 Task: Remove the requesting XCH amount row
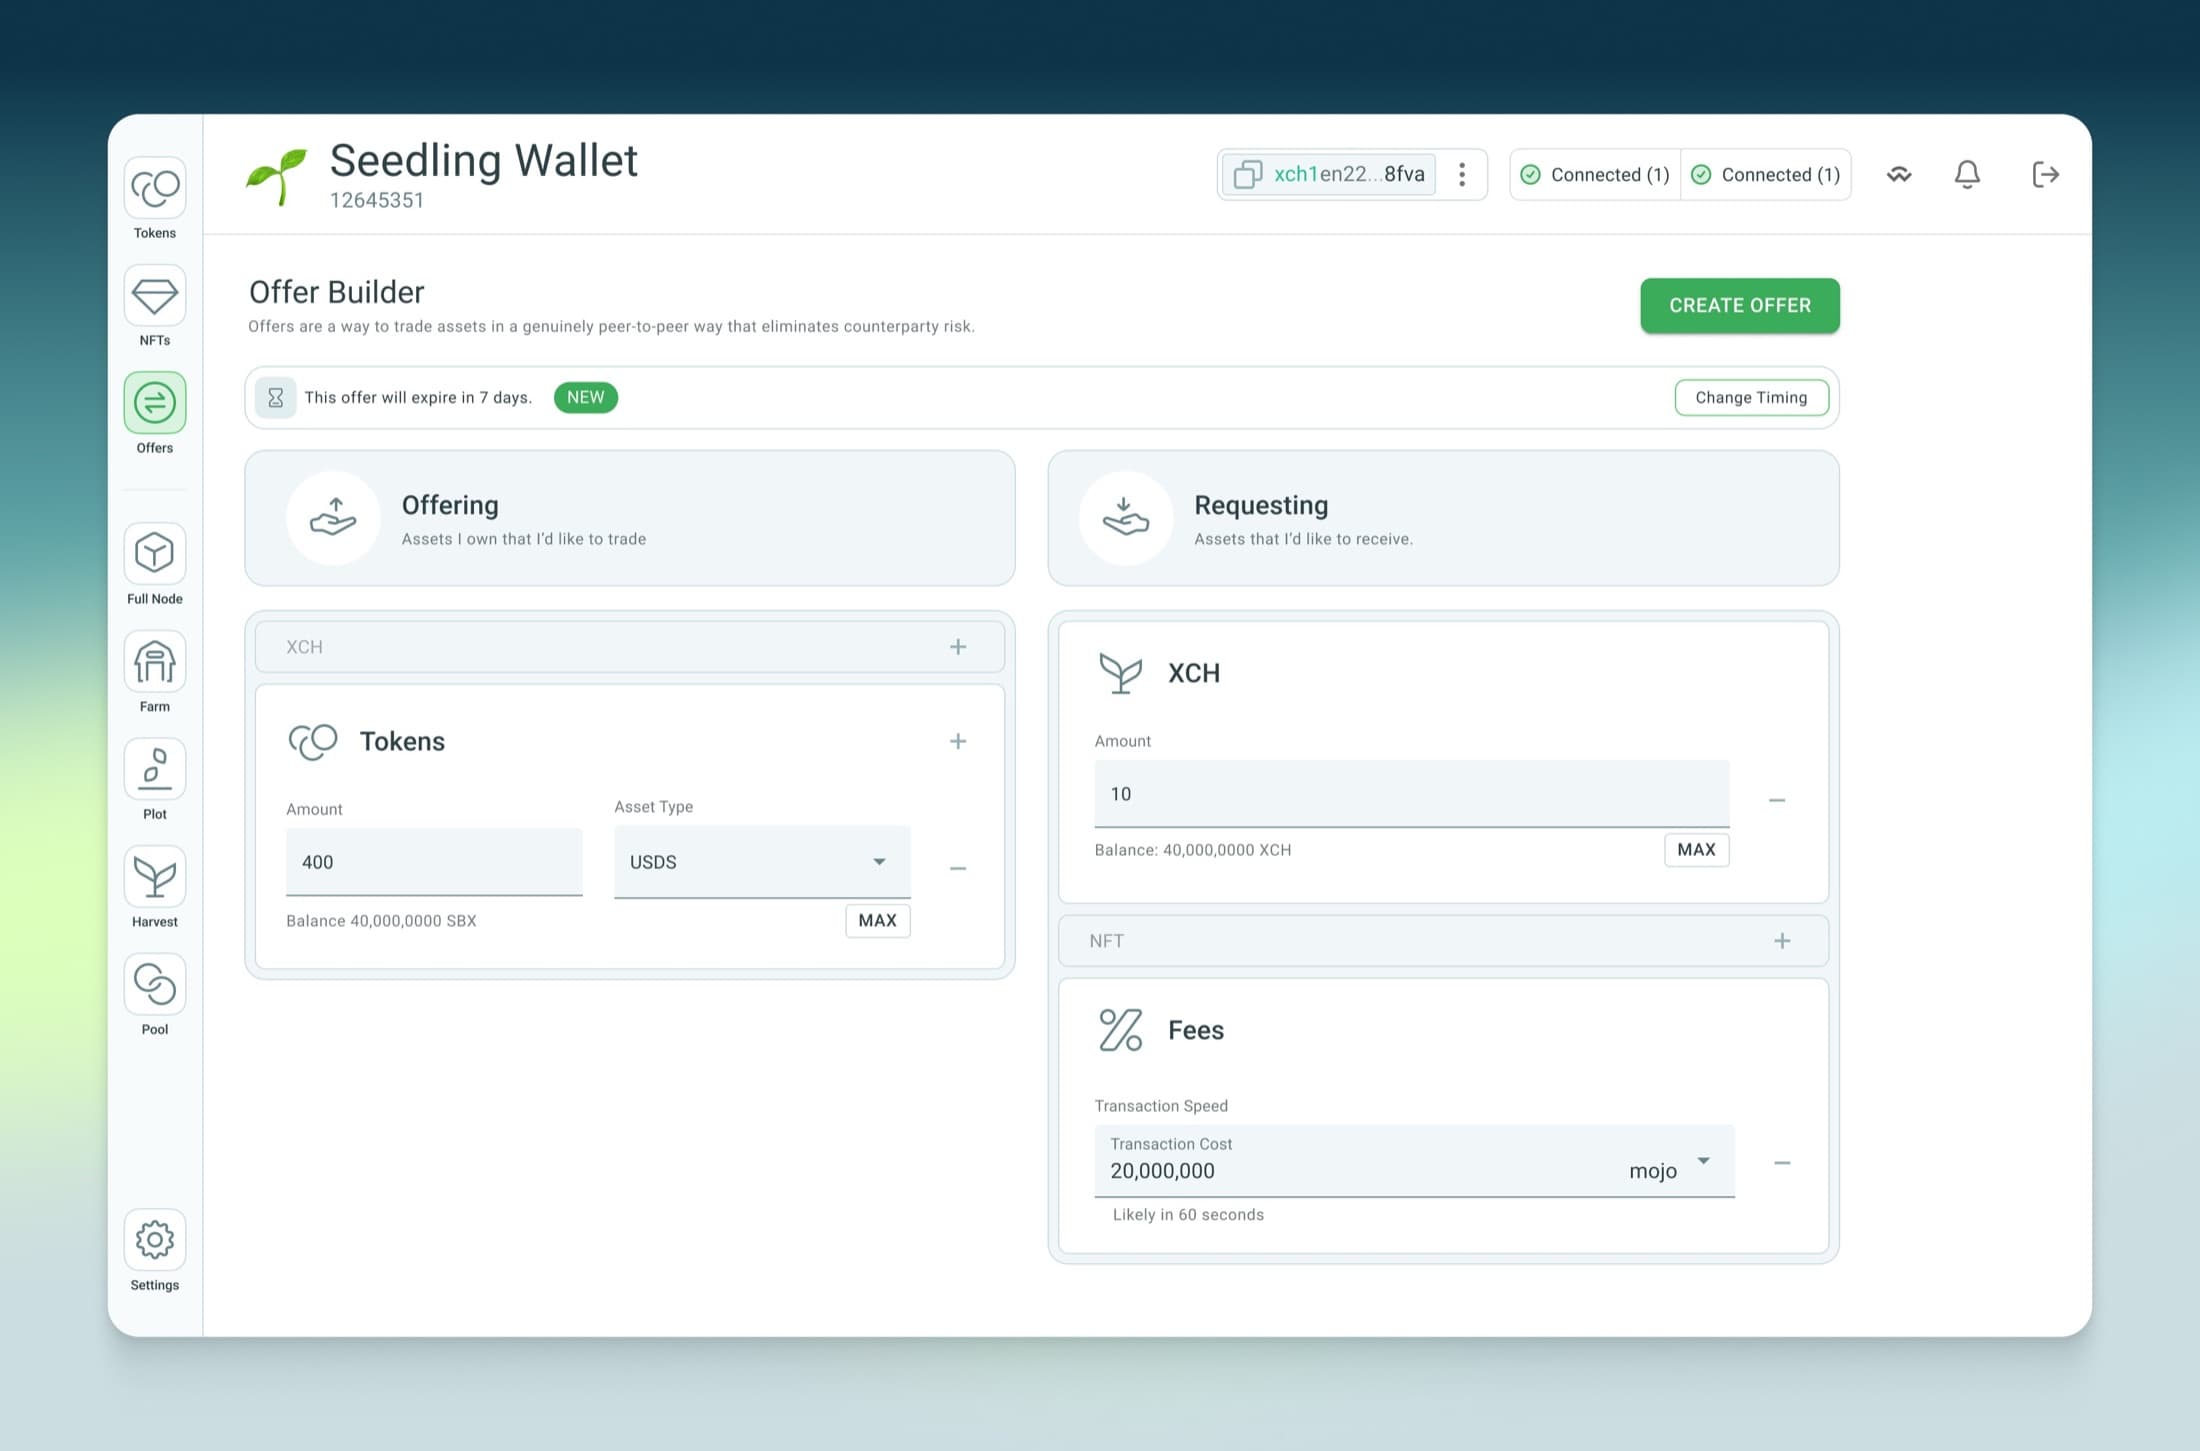pos(1777,800)
